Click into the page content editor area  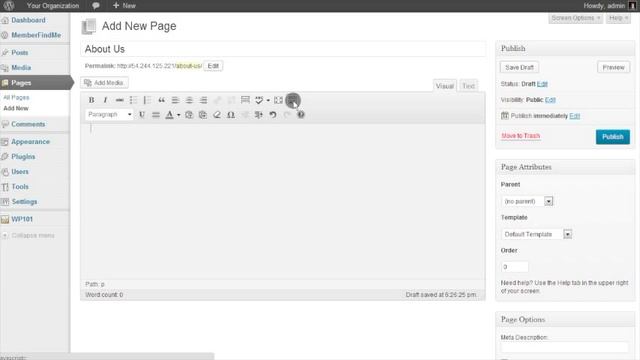click(x=283, y=201)
